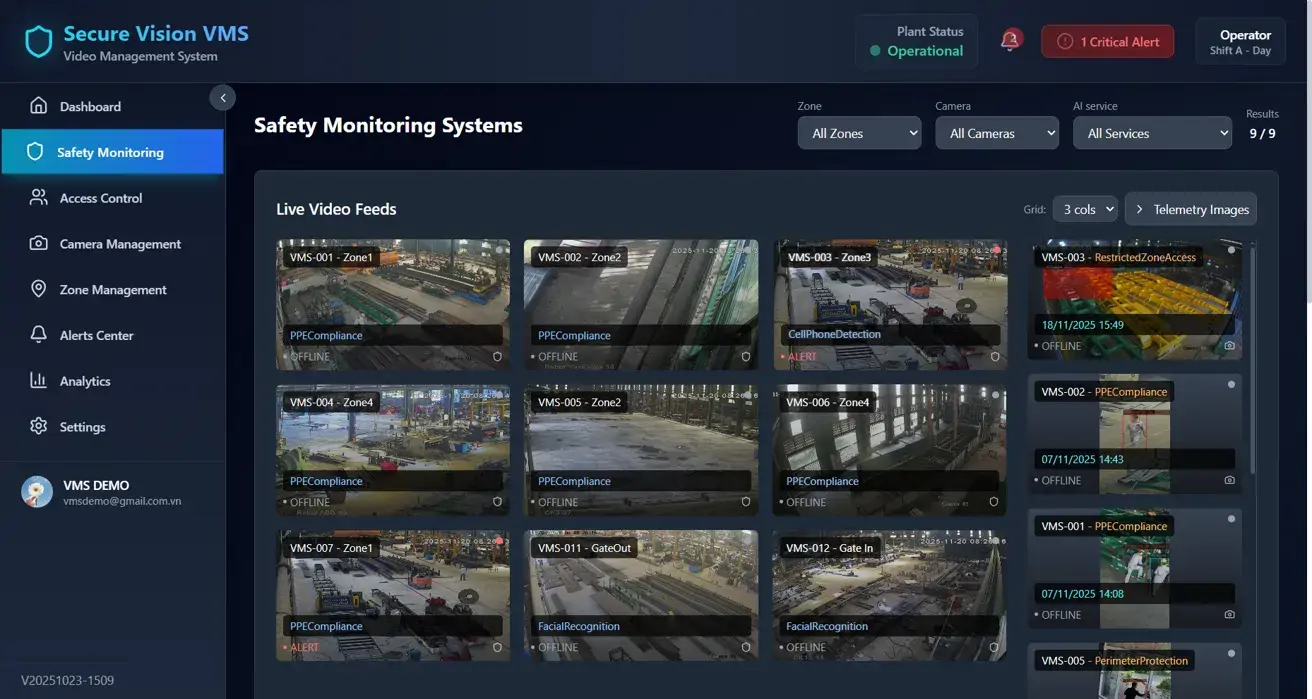Click the Safety Monitoring shield icon
The height and width of the screenshot is (699, 1312).
(35, 152)
